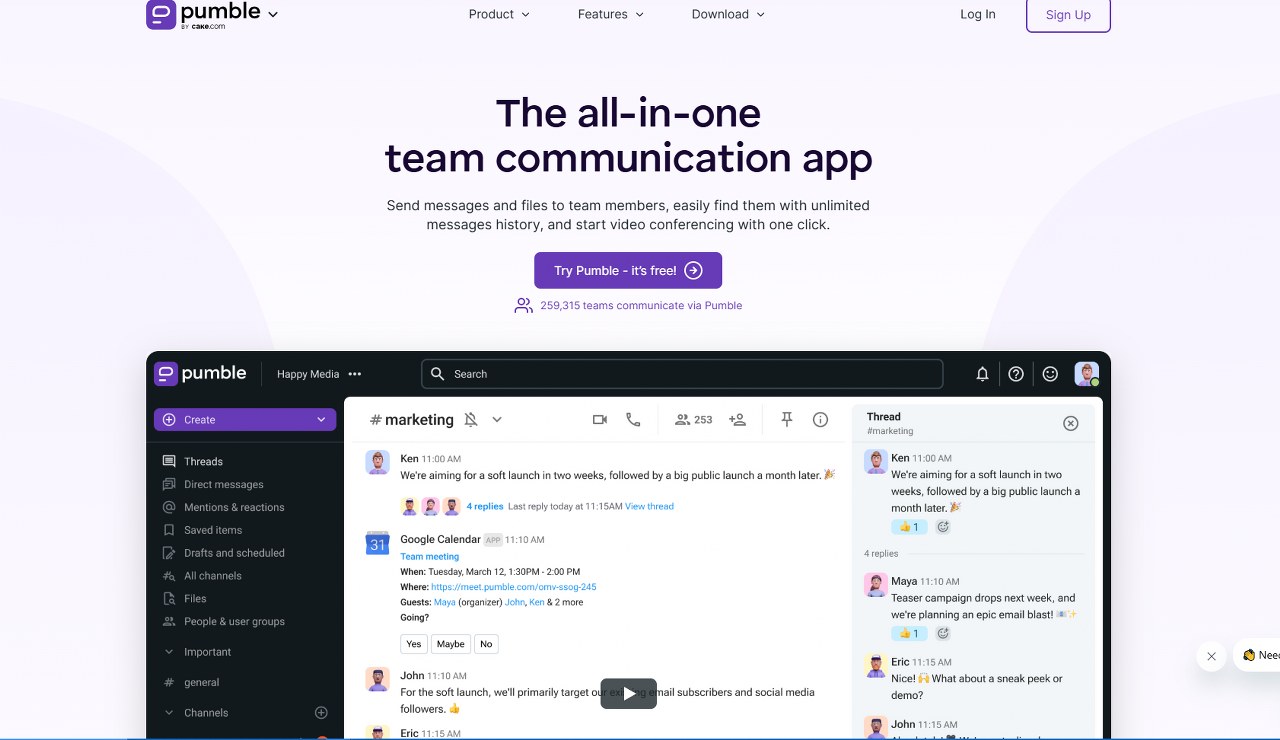Open the Download menu
The height and width of the screenshot is (740, 1280).
pyautogui.click(x=728, y=14)
